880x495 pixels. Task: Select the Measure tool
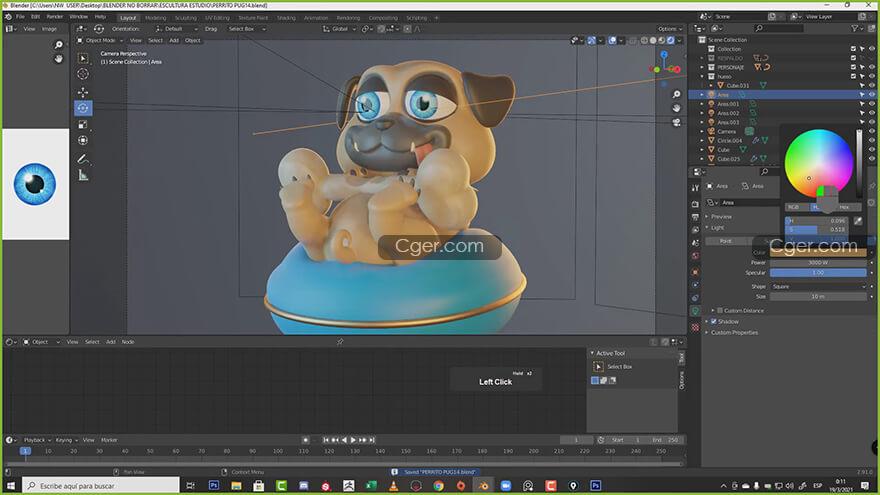coord(83,176)
